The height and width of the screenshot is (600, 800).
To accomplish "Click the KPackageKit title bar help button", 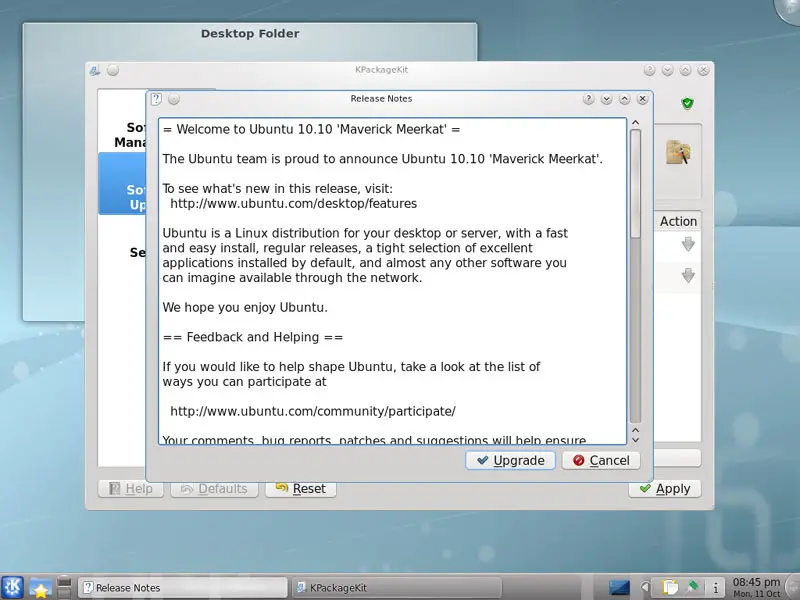I will (649, 70).
